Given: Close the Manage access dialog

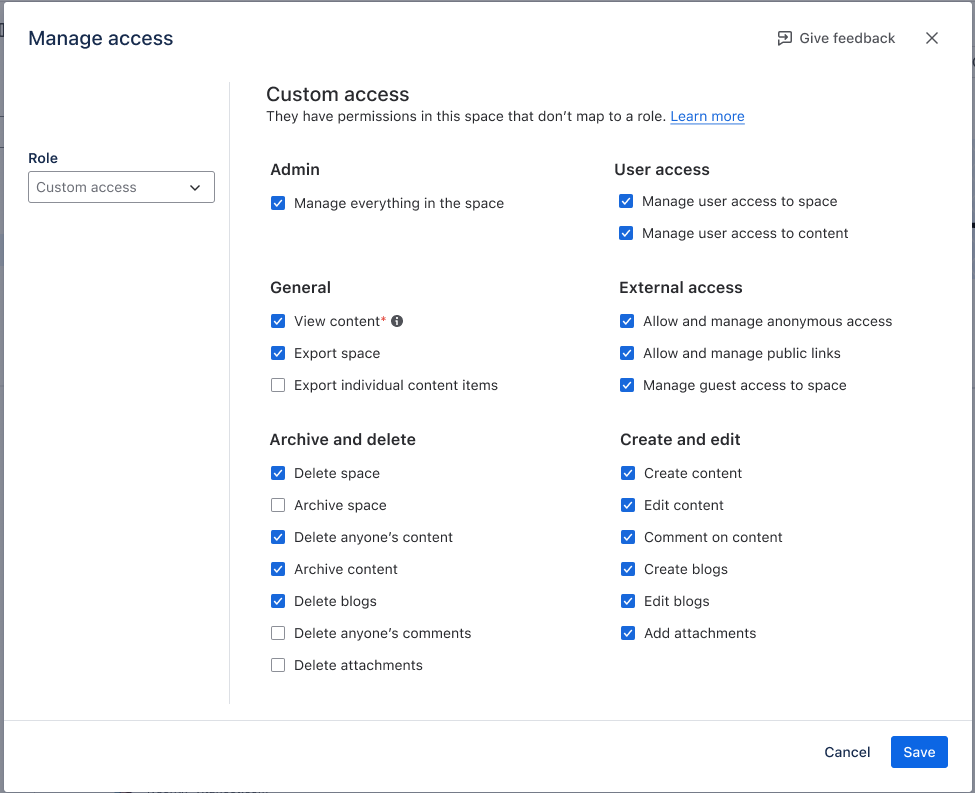Looking at the screenshot, I should (931, 38).
